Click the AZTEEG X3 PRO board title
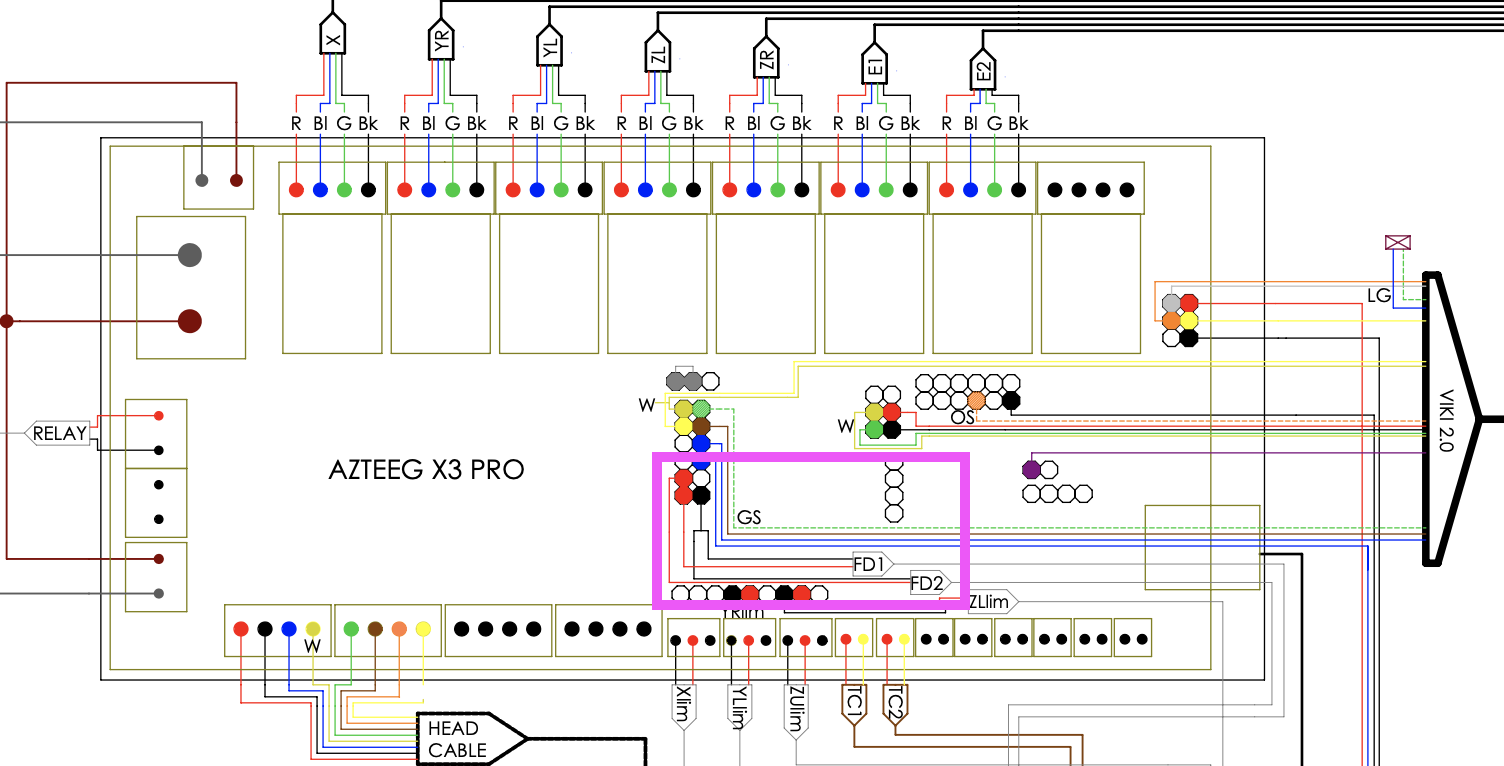1504x766 pixels. point(426,470)
